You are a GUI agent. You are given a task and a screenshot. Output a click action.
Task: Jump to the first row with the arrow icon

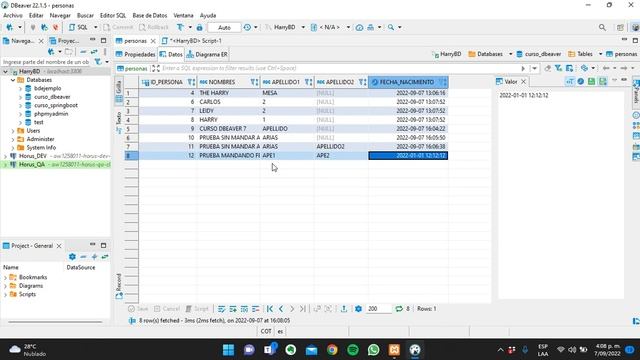[x=270, y=309]
